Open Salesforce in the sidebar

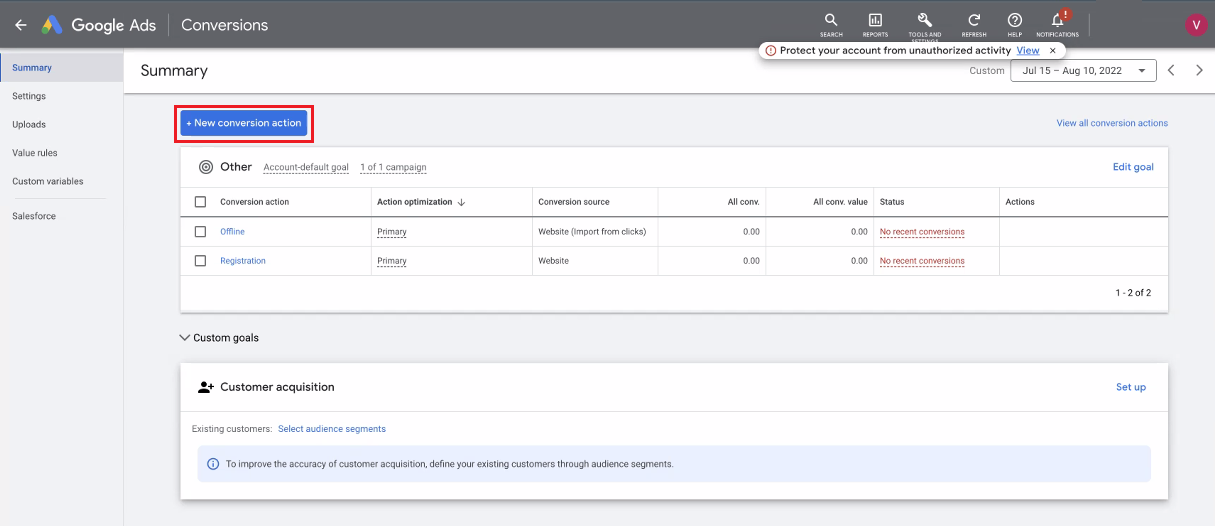pyautogui.click(x=34, y=216)
